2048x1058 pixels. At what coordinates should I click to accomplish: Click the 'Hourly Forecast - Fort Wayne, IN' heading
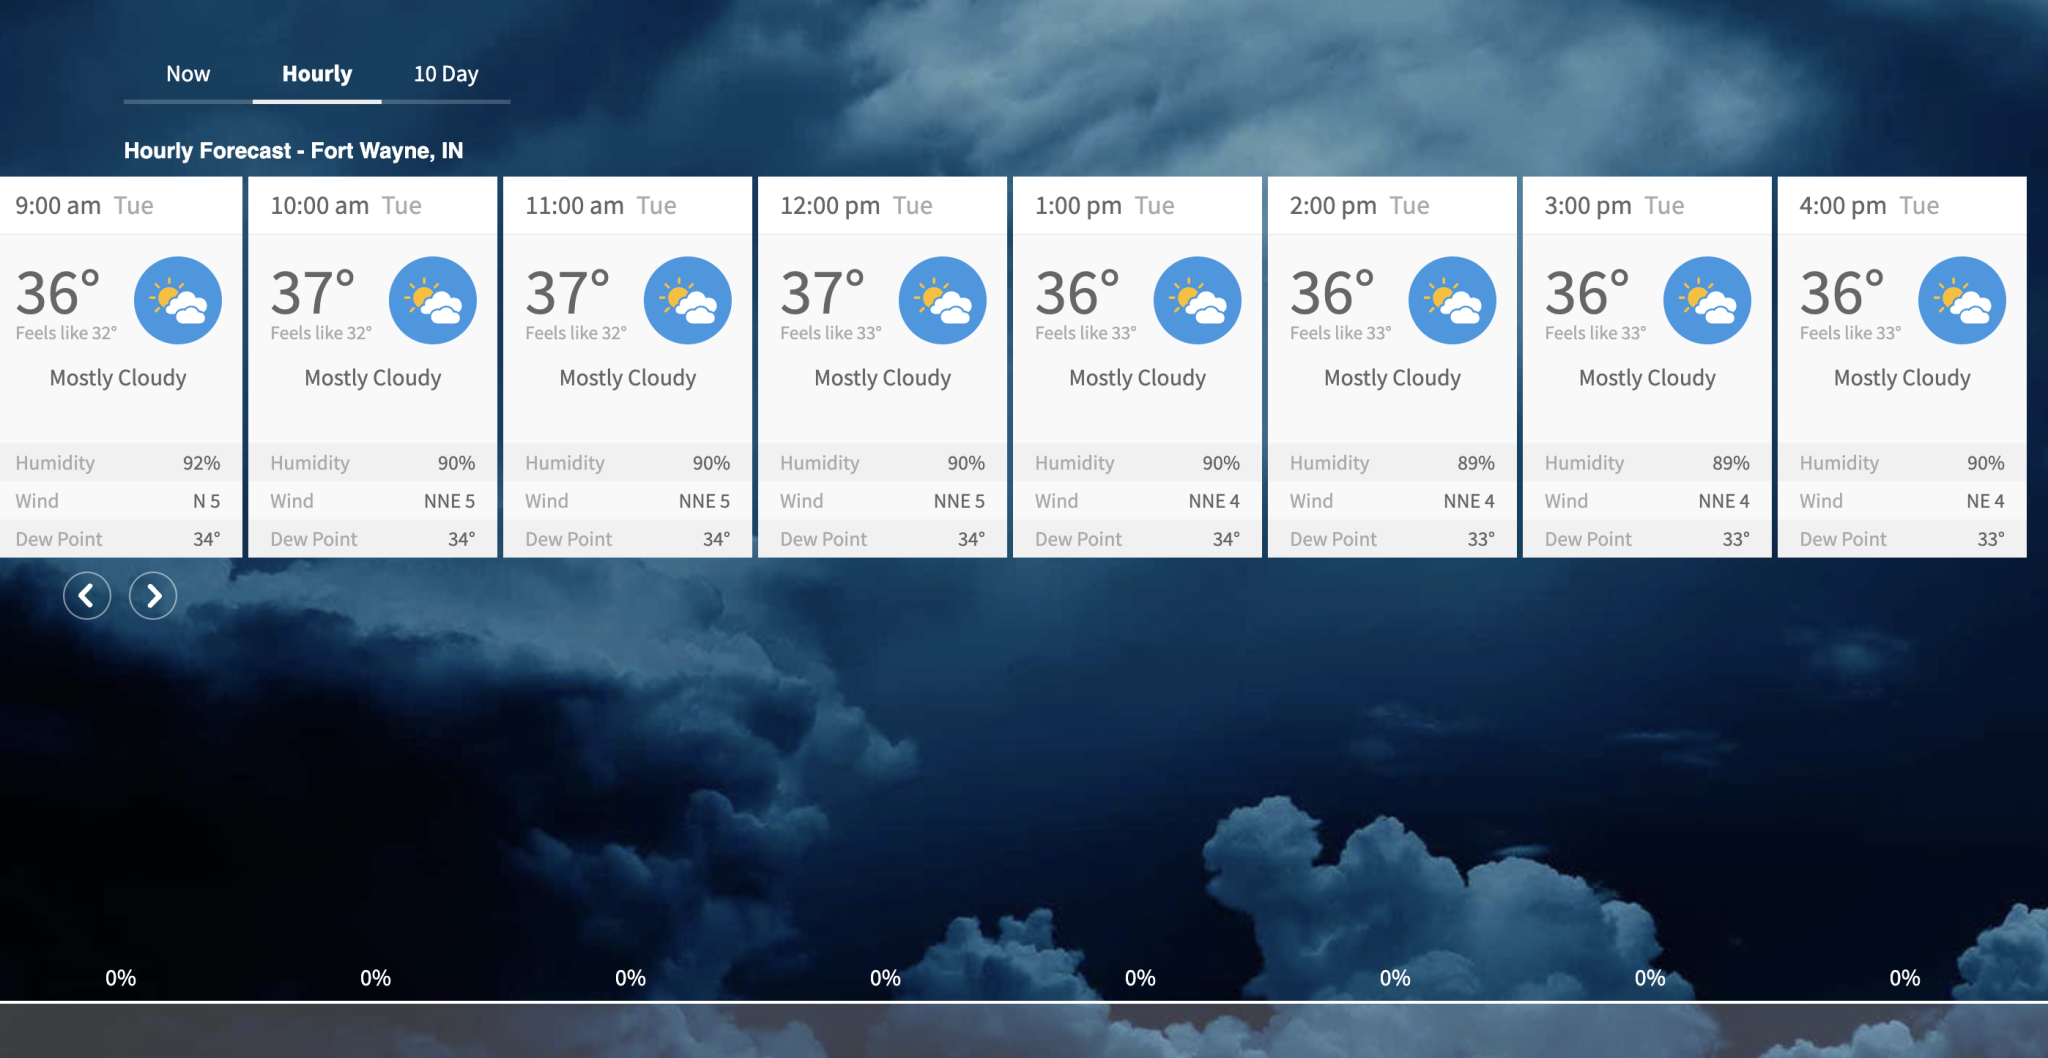click(x=293, y=151)
